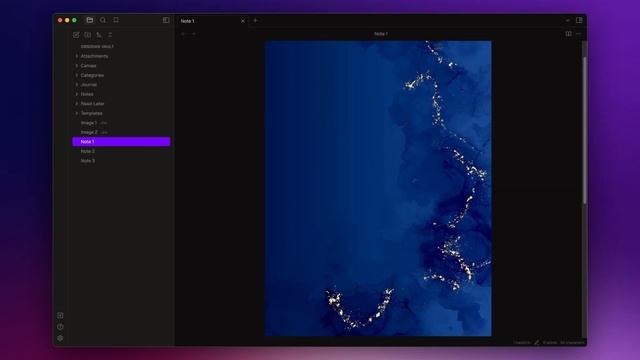Open the bookmarks pane icon
The image size is (640, 360).
pos(116,20)
